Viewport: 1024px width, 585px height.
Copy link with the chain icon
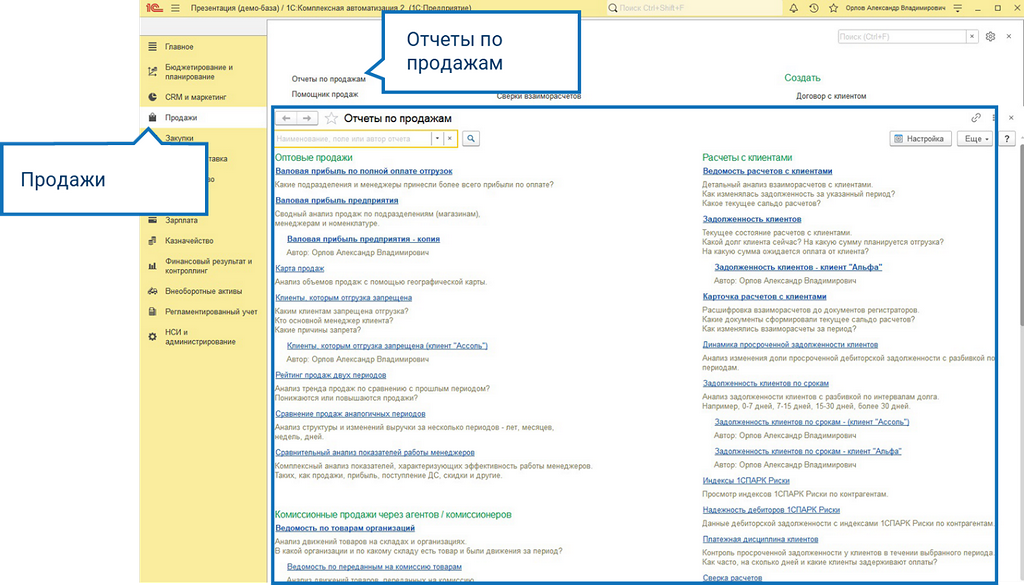[x=976, y=118]
